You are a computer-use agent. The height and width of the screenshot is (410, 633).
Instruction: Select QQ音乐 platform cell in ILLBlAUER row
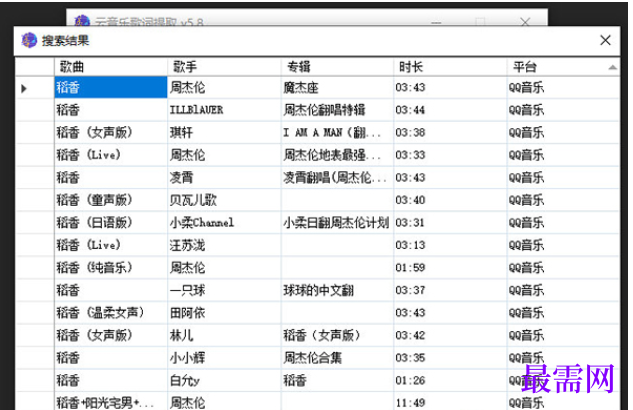563,110
